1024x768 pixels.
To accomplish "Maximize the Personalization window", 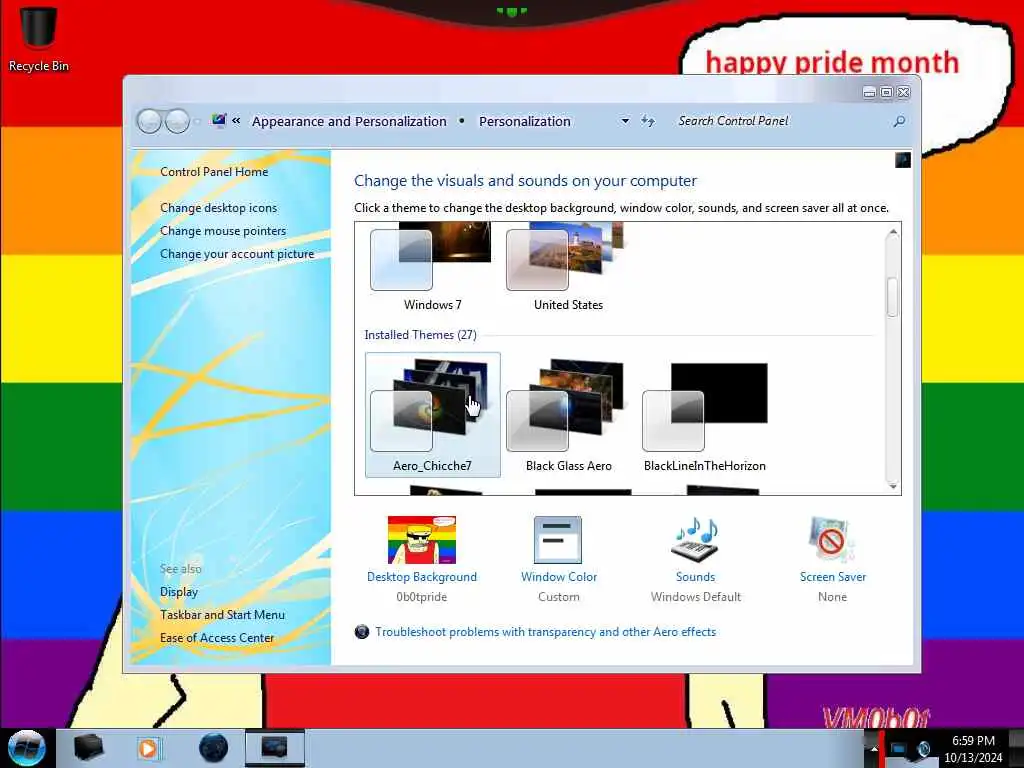I will click(x=886, y=93).
